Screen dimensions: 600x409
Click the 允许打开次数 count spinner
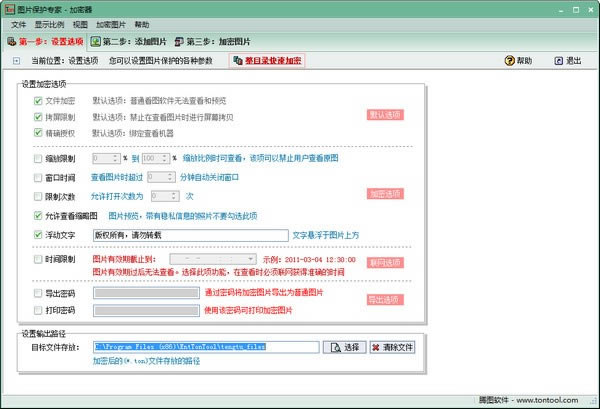(165, 196)
